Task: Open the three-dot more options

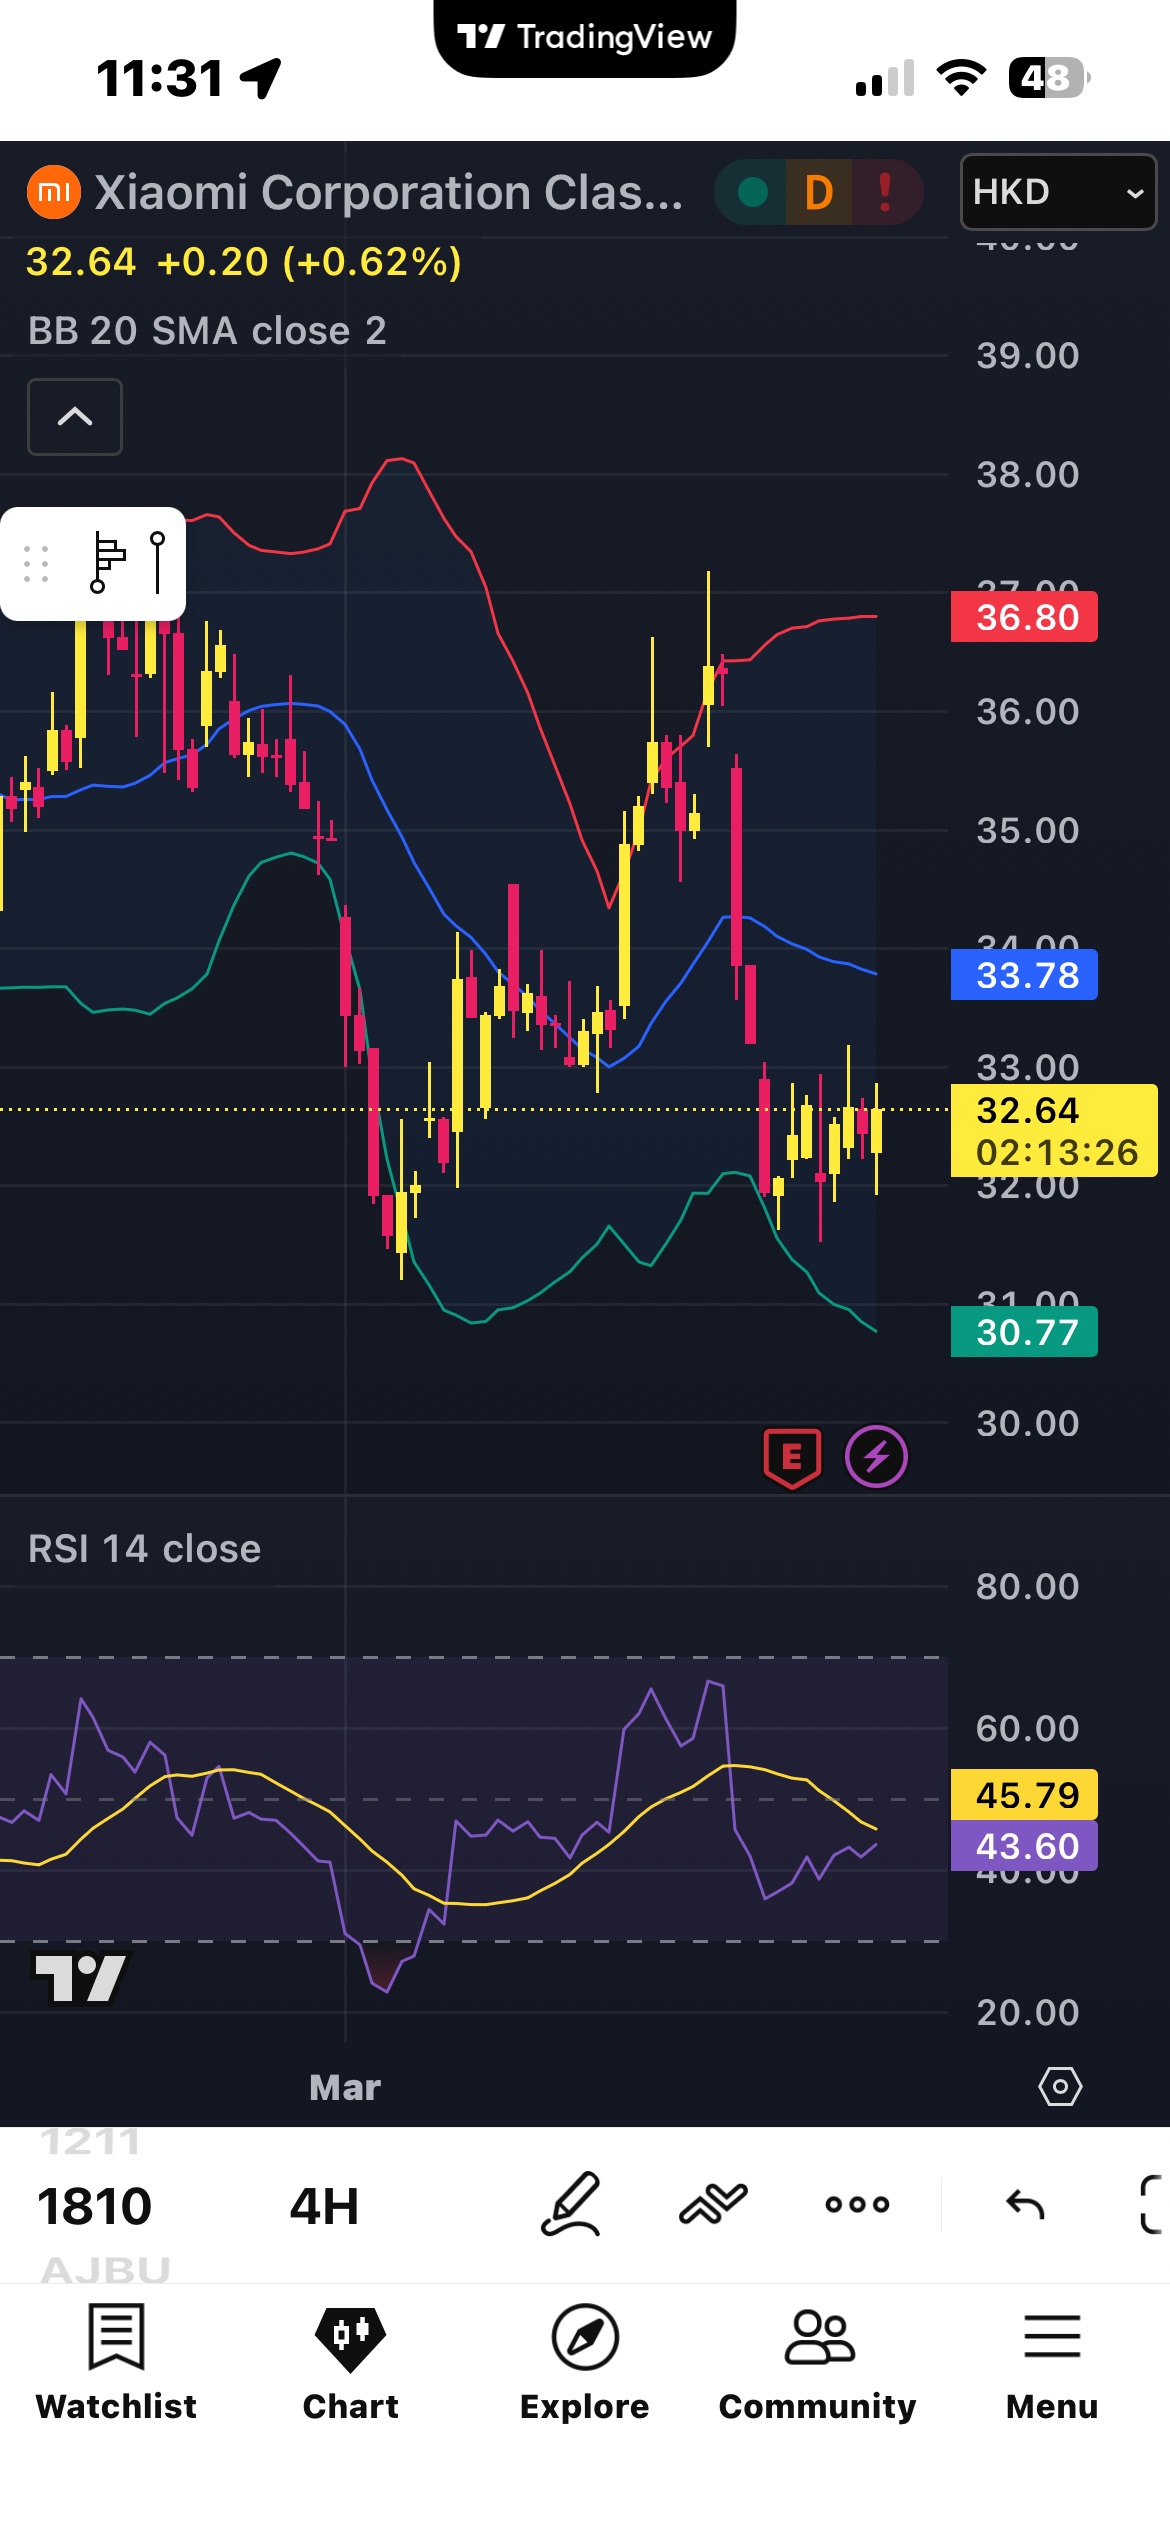Action: pos(857,2204)
